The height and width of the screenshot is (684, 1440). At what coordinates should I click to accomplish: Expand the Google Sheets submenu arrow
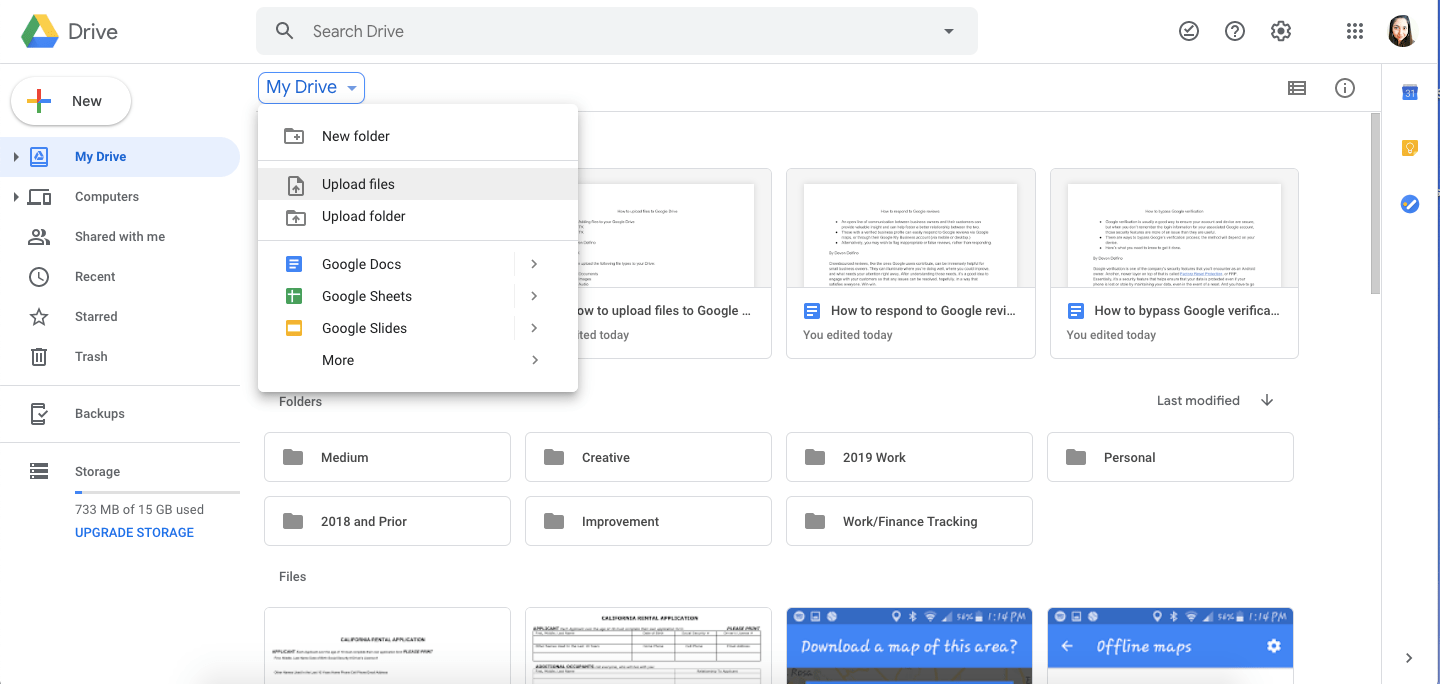coord(534,296)
